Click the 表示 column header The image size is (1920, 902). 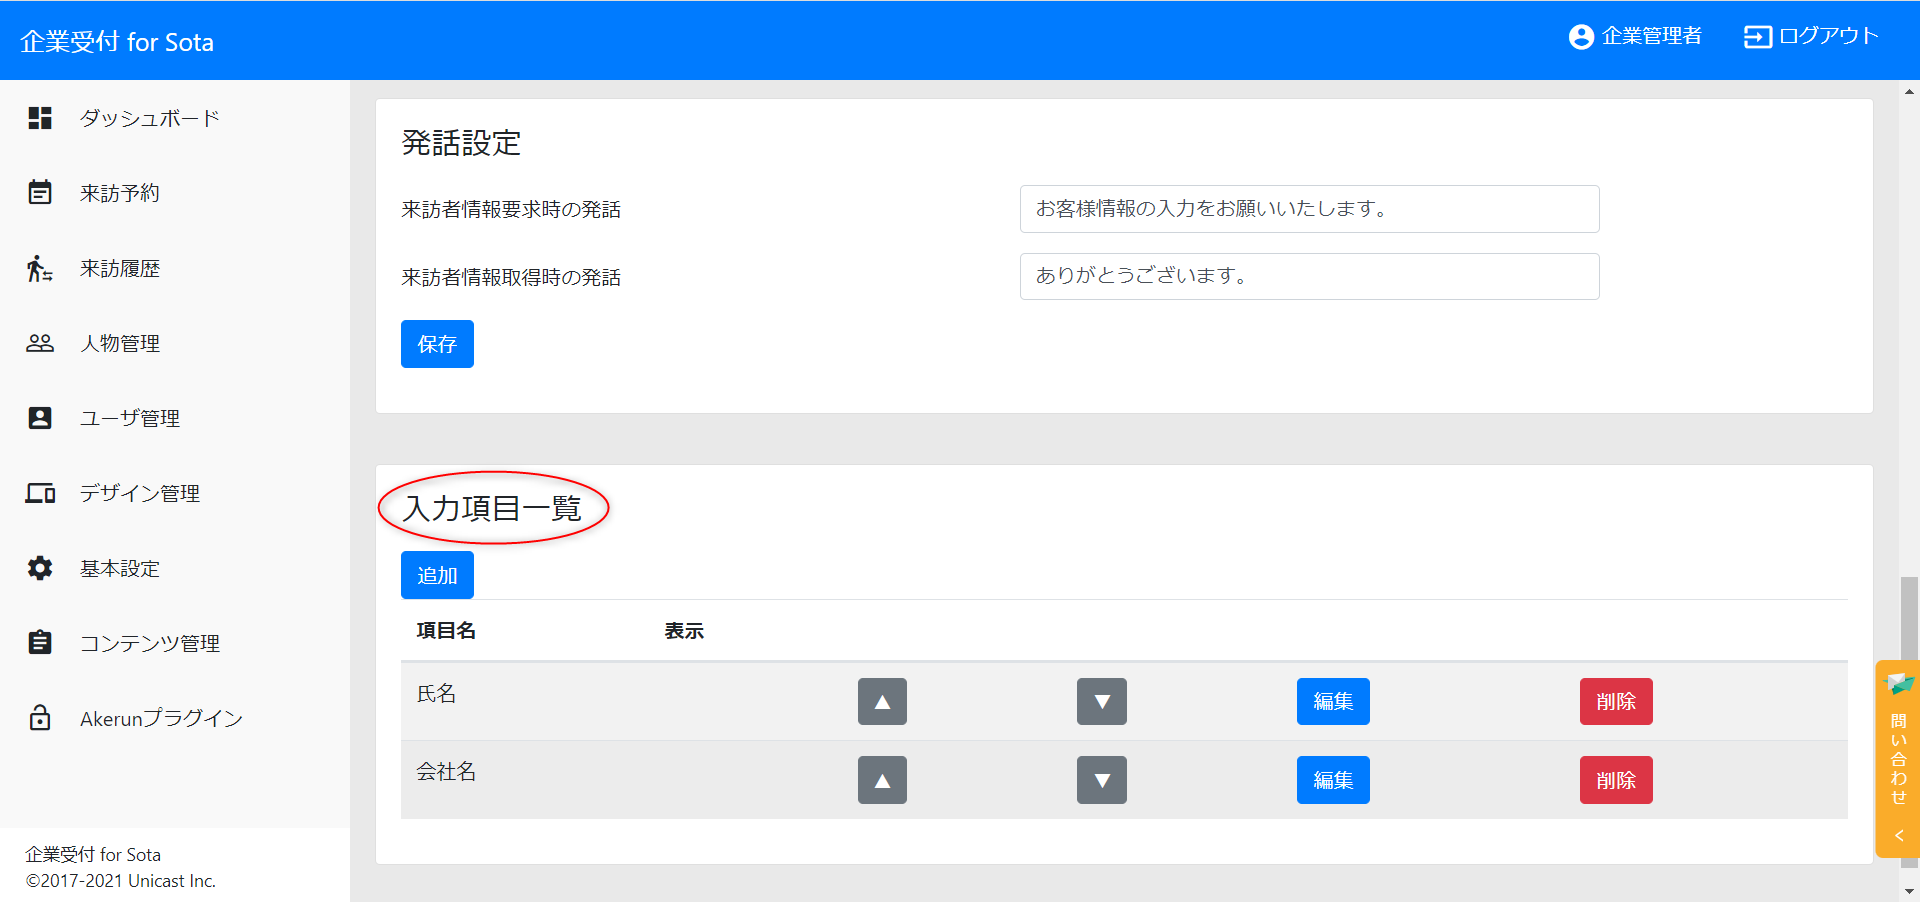(684, 631)
